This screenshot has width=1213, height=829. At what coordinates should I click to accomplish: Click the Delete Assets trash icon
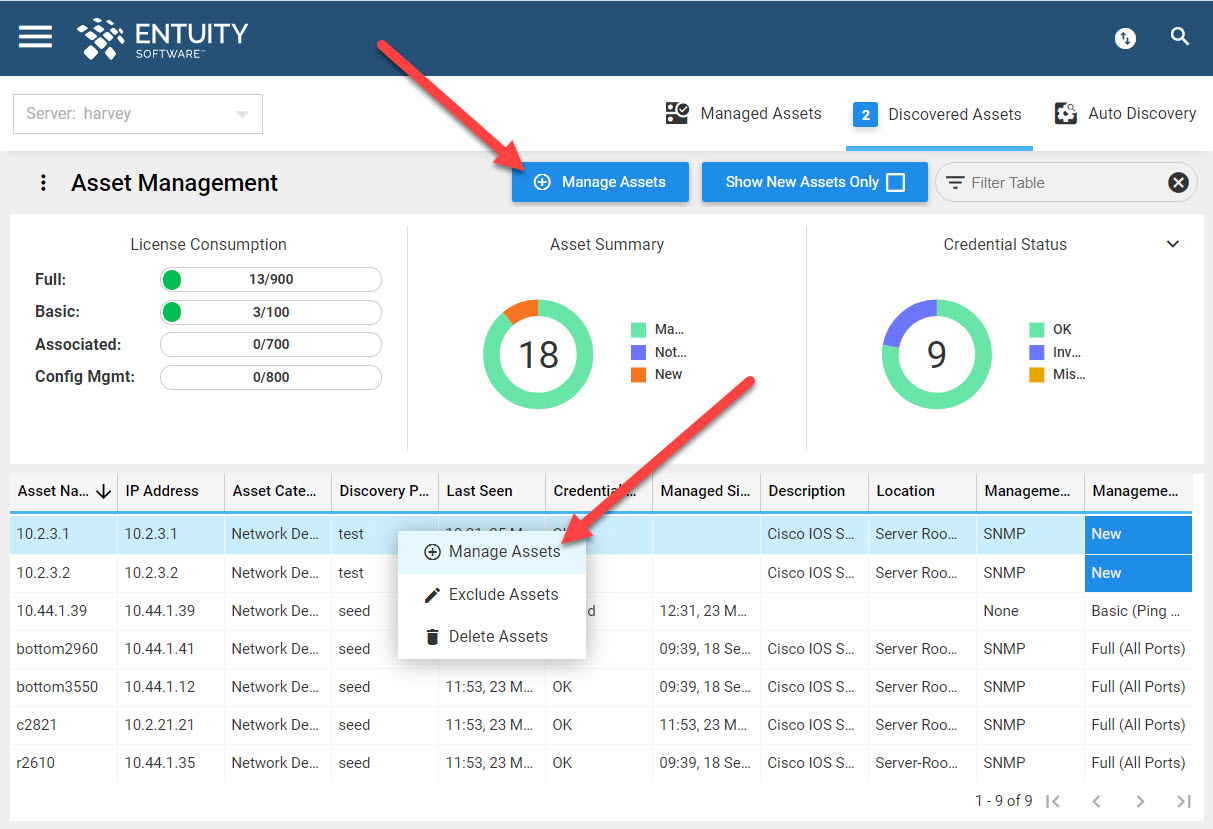[x=435, y=636]
